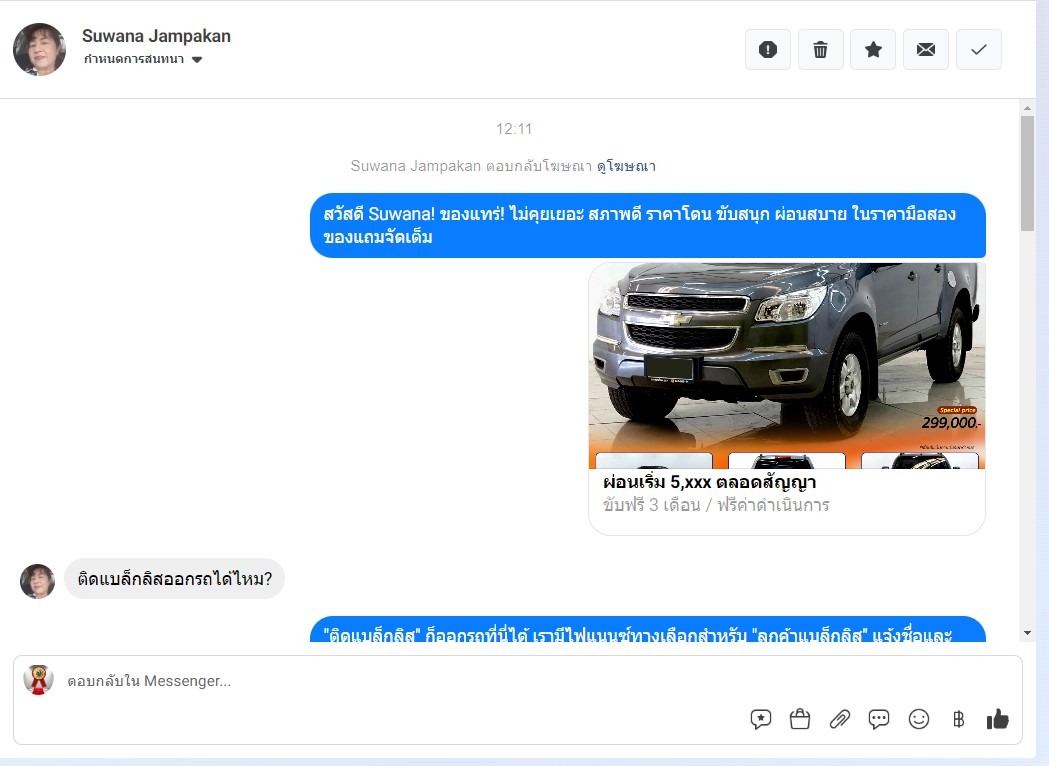
Task: Mark conversation as done with the checkmark
Action: click(x=979, y=50)
